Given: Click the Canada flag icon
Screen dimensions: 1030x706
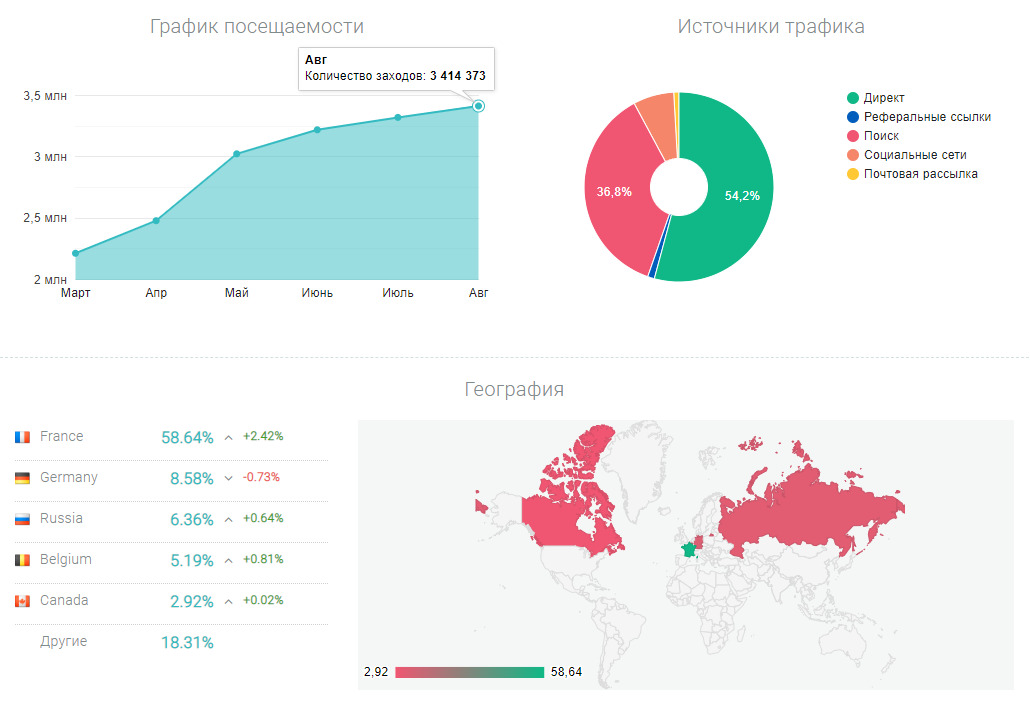Looking at the screenshot, I should click(x=22, y=601).
